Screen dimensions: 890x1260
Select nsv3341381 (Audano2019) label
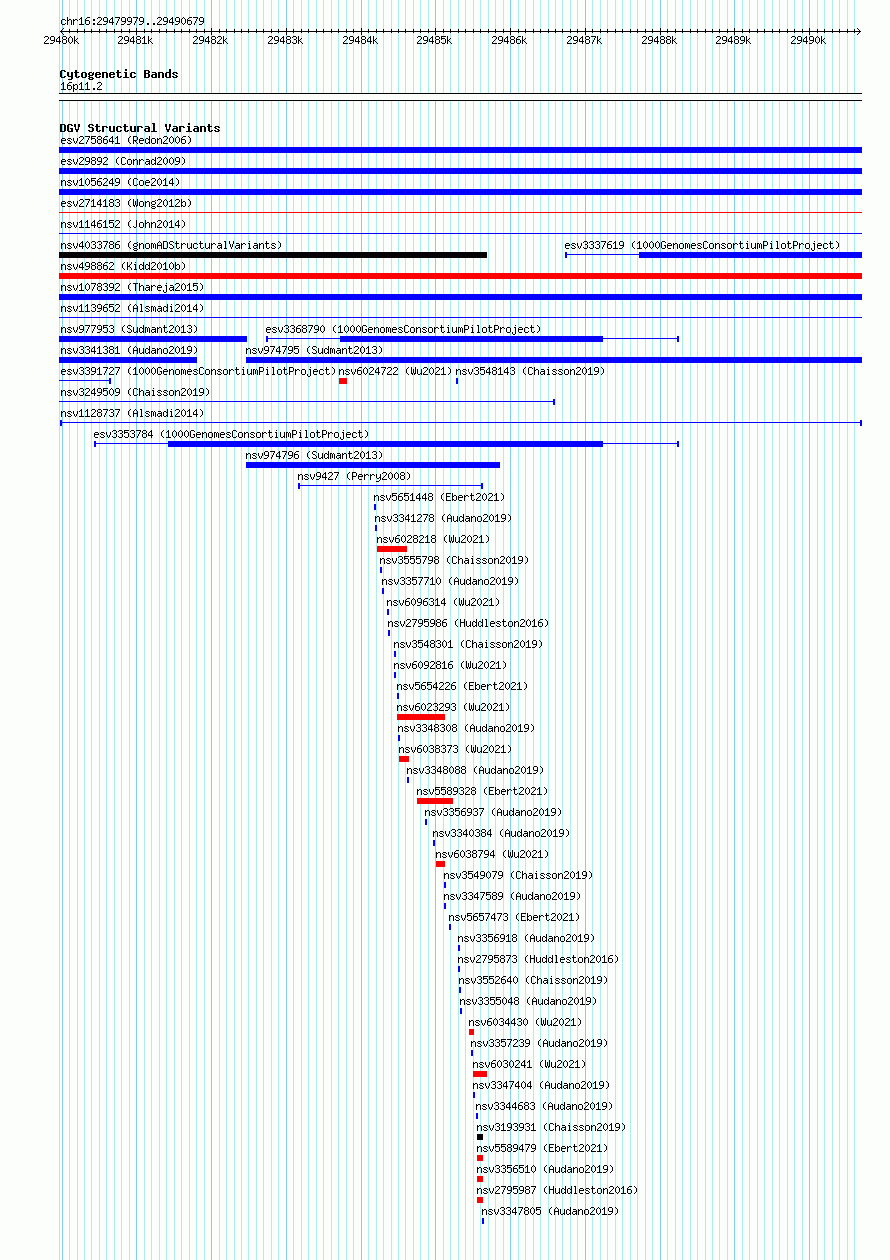tap(129, 350)
